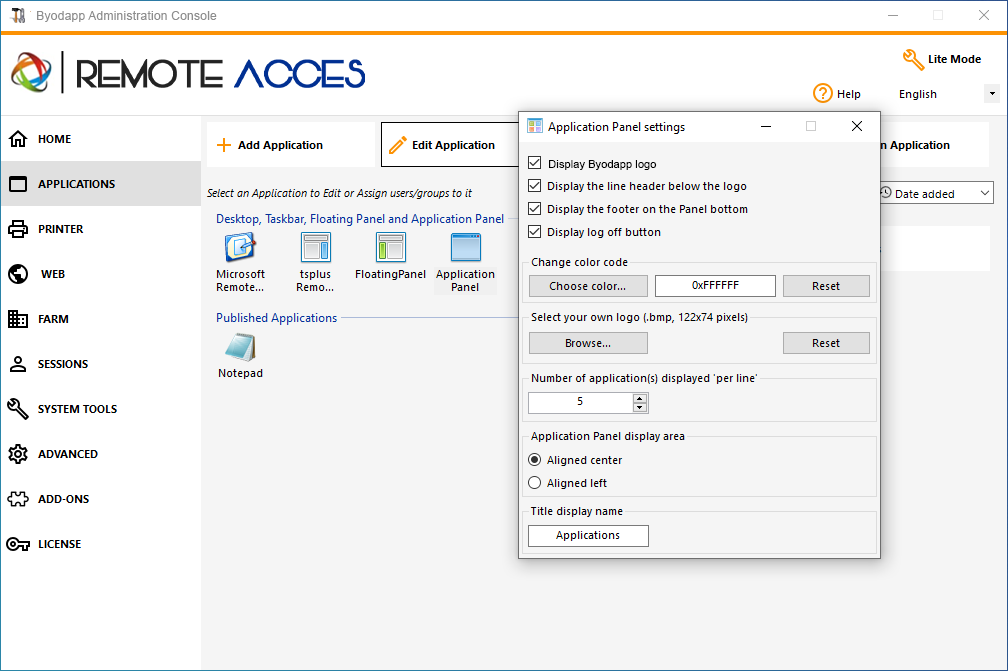The width and height of the screenshot is (1008, 671).
Task: Open the English language dropdown
Action: [992, 94]
